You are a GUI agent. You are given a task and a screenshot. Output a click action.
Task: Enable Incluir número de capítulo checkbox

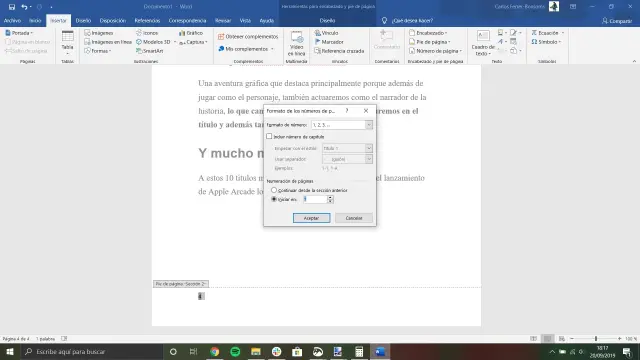pyautogui.click(x=269, y=136)
